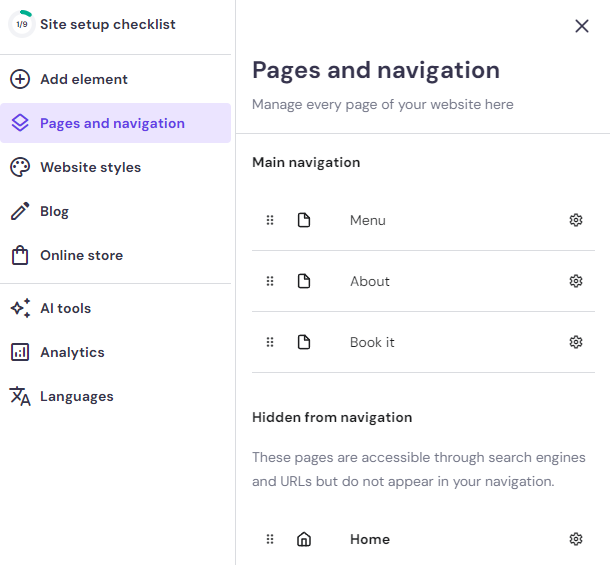Click the setup progress circle indicator
The height and width of the screenshot is (565, 610).
coord(21,24)
